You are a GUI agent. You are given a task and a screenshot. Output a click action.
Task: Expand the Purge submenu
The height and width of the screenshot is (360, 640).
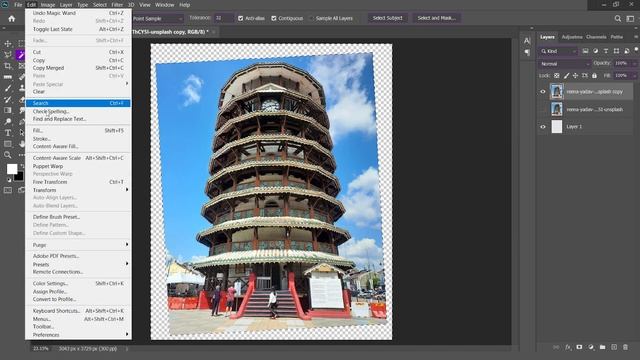point(78,245)
